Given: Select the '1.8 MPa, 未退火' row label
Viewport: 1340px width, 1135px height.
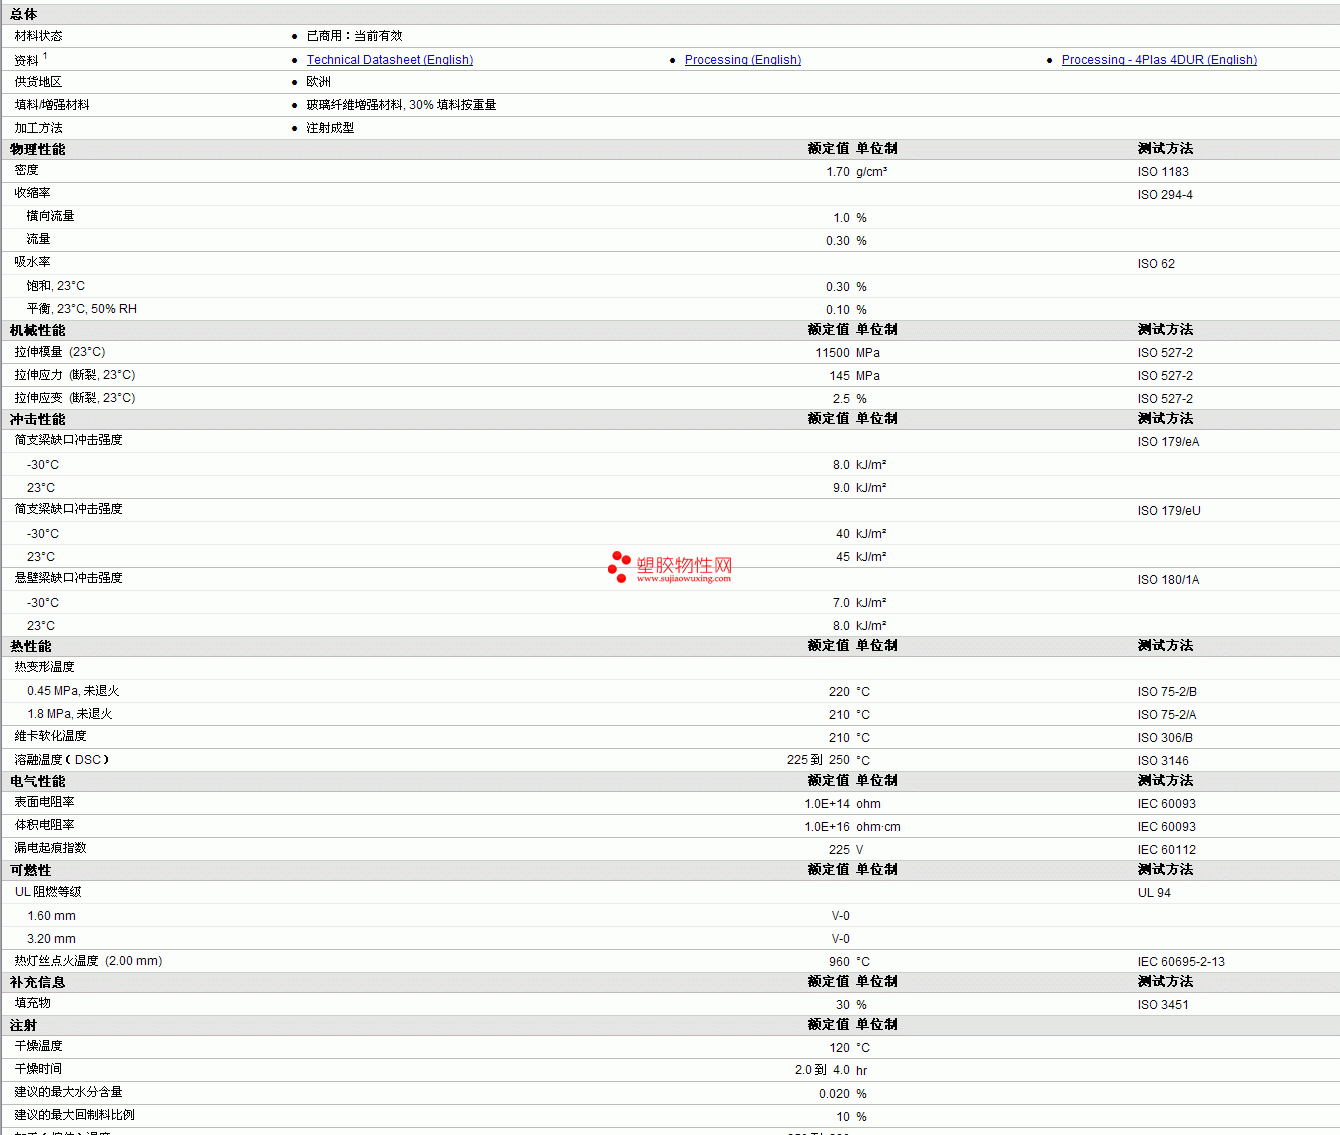Looking at the screenshot, I should point(69,714).
